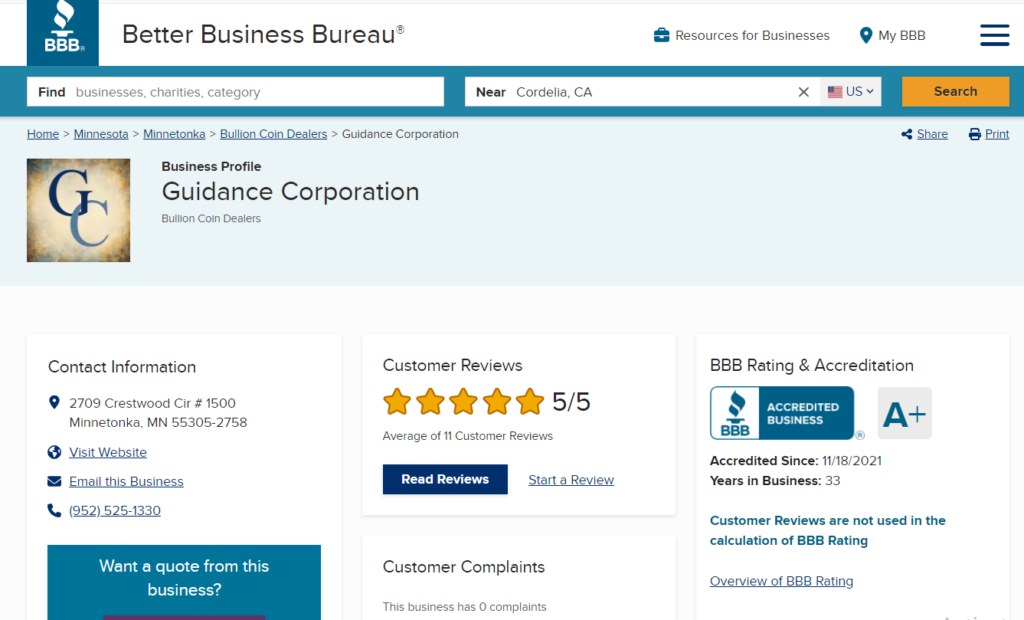Click 'BBB Rating & Accreditation' heading
The height and width of the screenshot is (620, 1024).
pyautogui.click(x=812, y=365)
